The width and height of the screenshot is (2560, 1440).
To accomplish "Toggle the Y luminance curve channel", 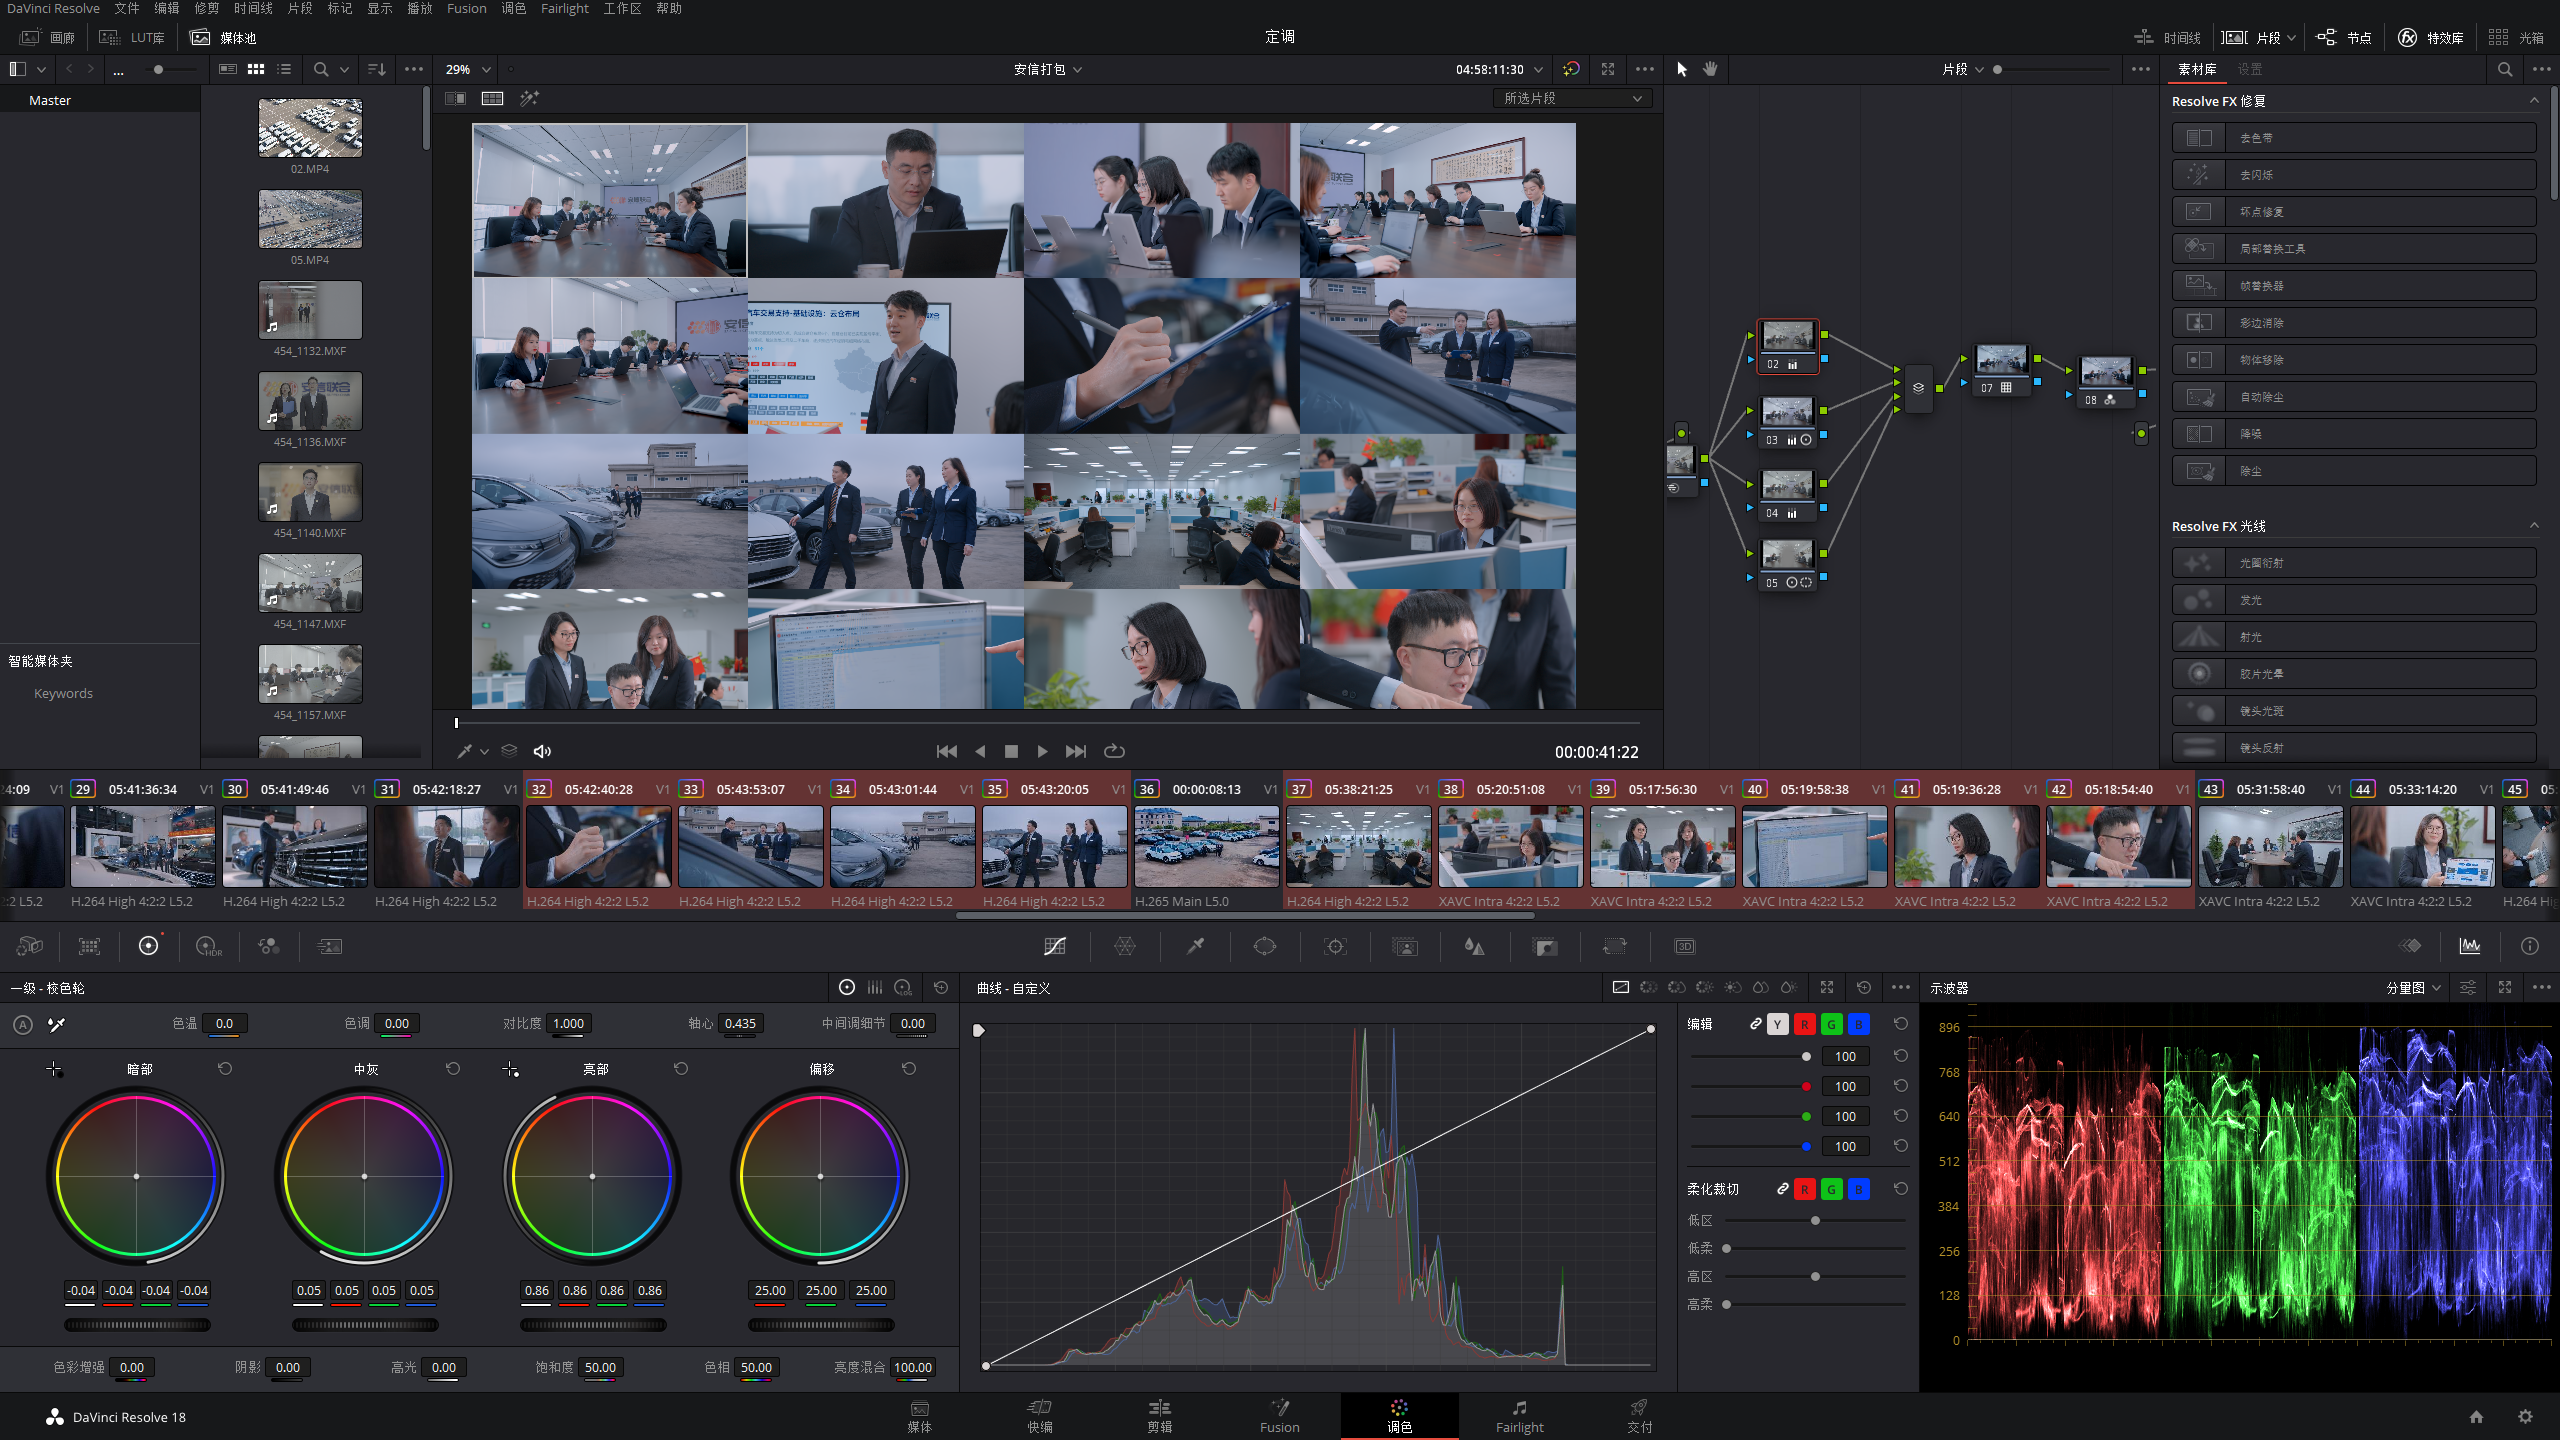I will click(1777, 1024).
